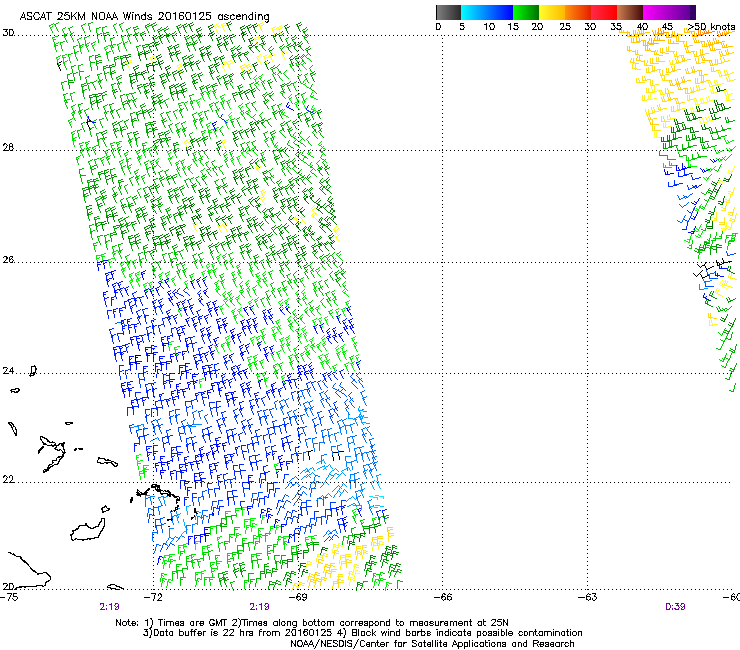Select the longitude label '-72' on the bottom axis
Image resolution: width=740 pixels, height=650 pixels.
point(153,597)
